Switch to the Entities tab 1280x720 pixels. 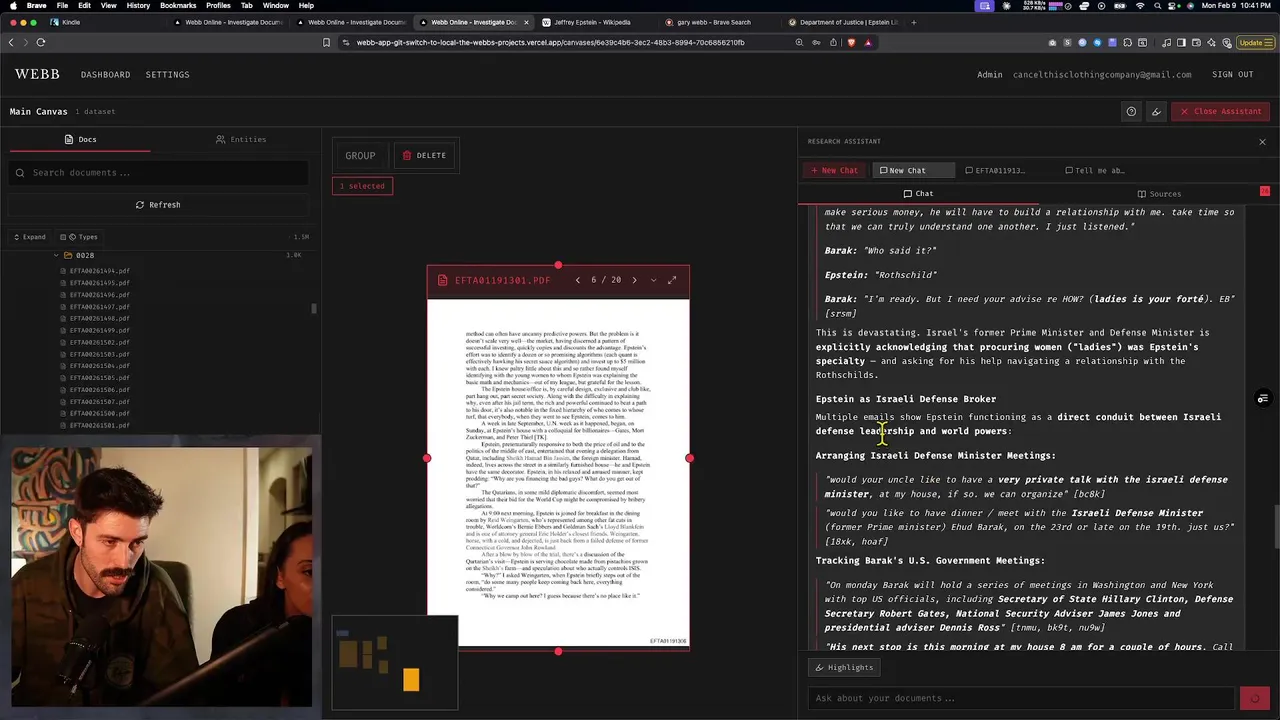pos(241,139)
